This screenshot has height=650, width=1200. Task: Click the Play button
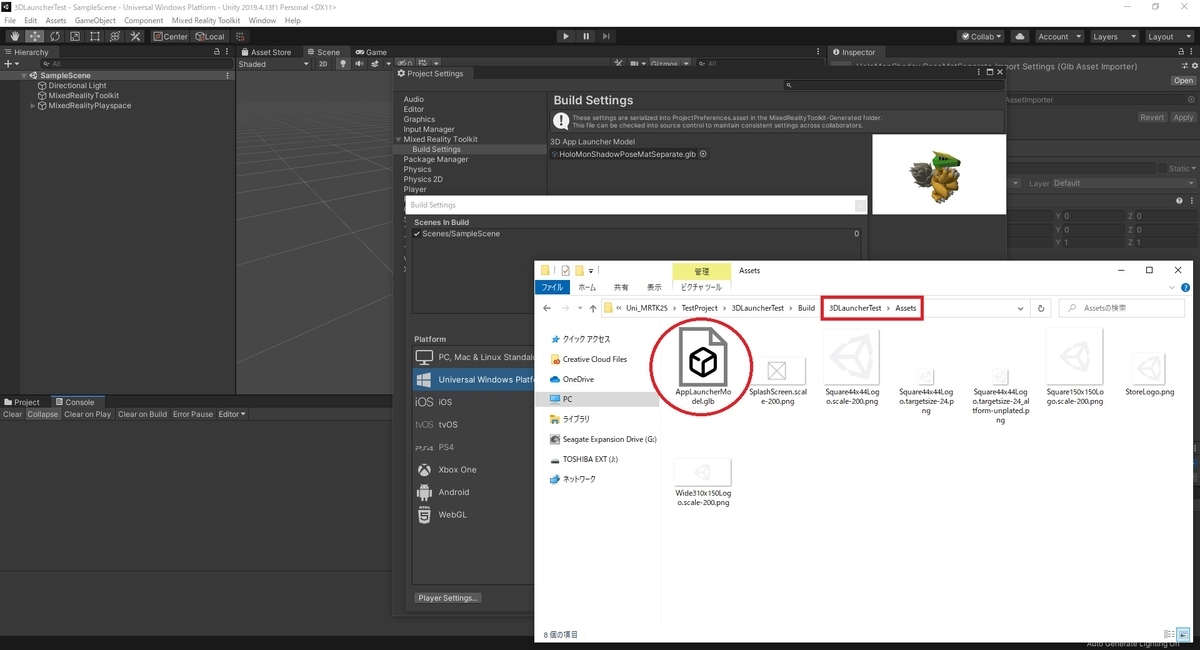click(x=566, y=36)
